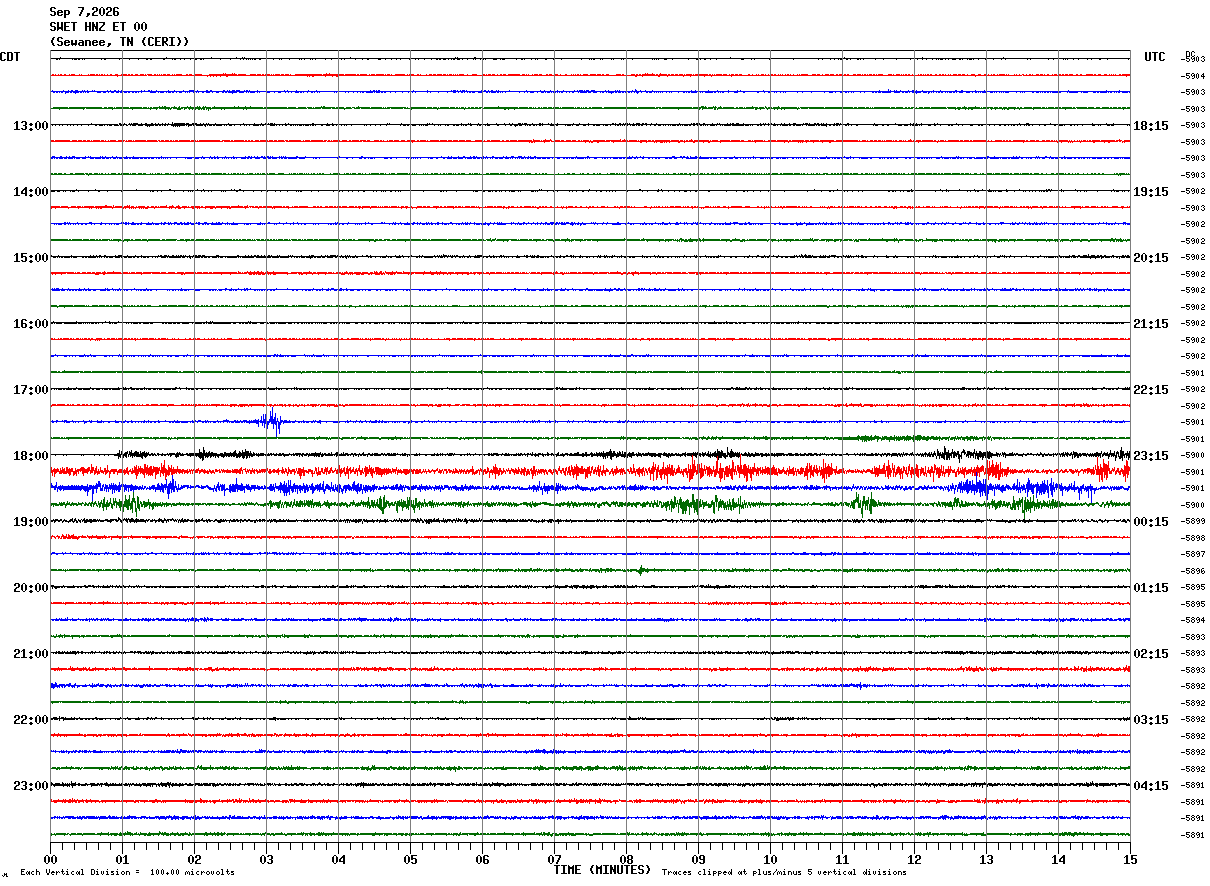This screenshot has width=1210, height=886.
Task: Click the UTC timezone header label
Action: [x=1155, y=57]
